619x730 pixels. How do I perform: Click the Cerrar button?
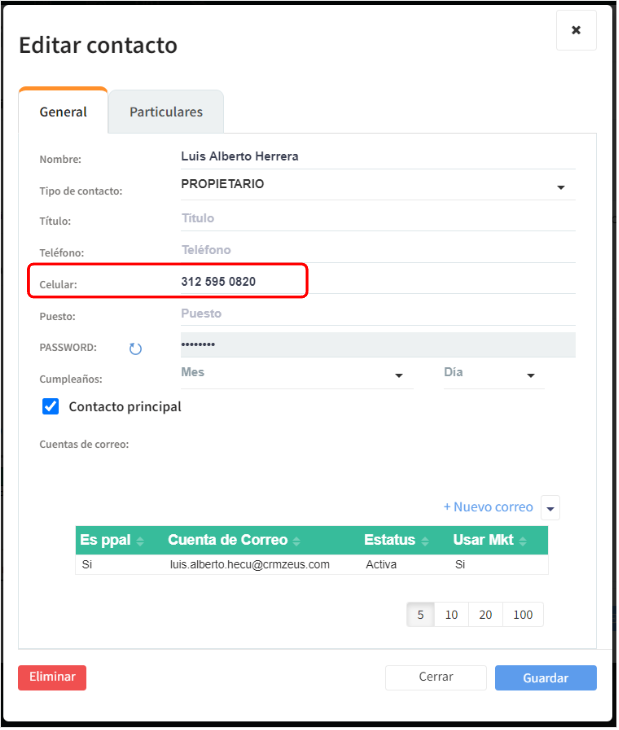(436, 677)
